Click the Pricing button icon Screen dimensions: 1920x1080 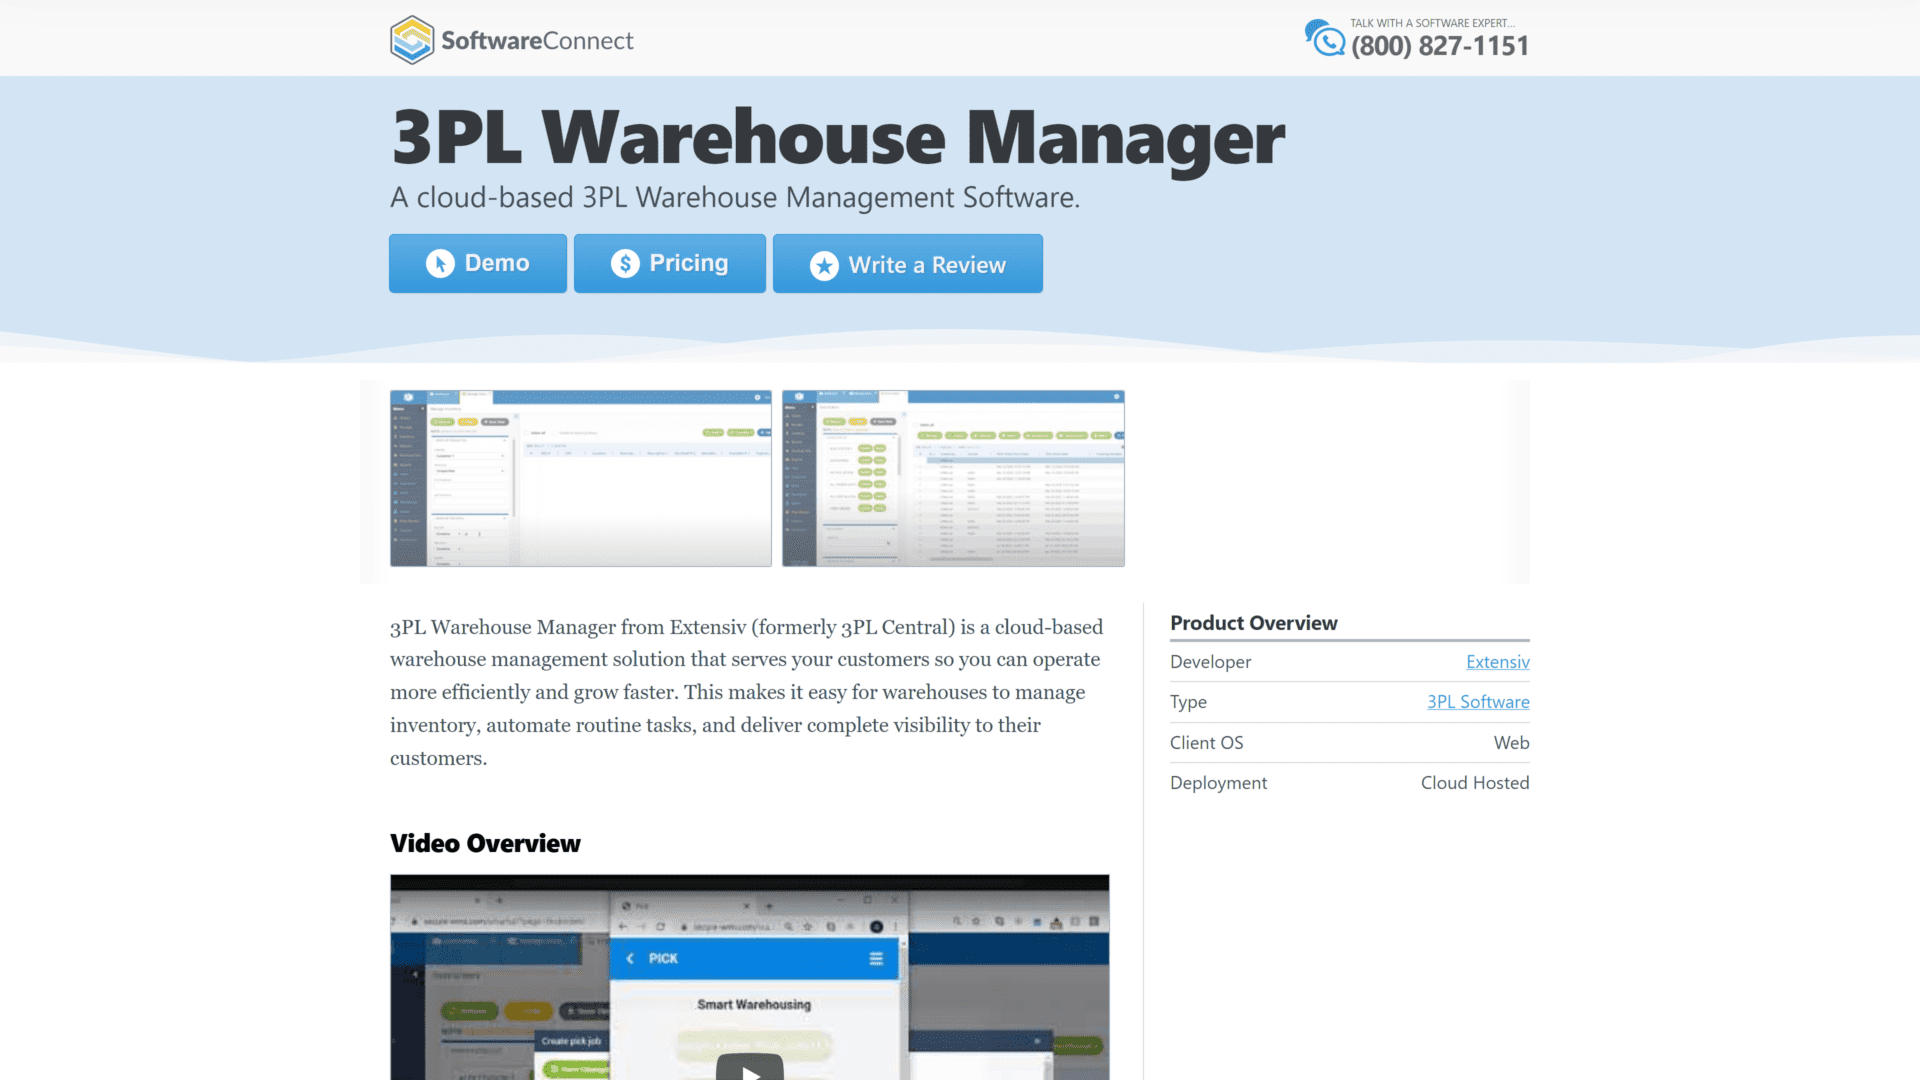click(625, 264)
